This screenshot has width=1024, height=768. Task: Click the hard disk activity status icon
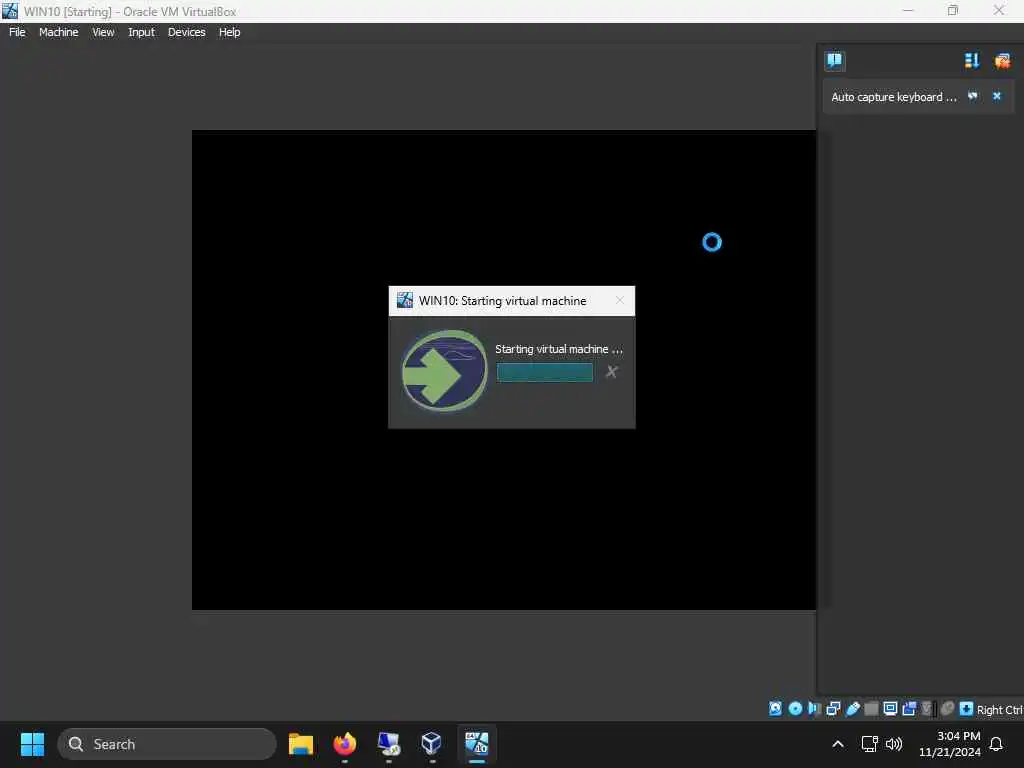[775, 709]
